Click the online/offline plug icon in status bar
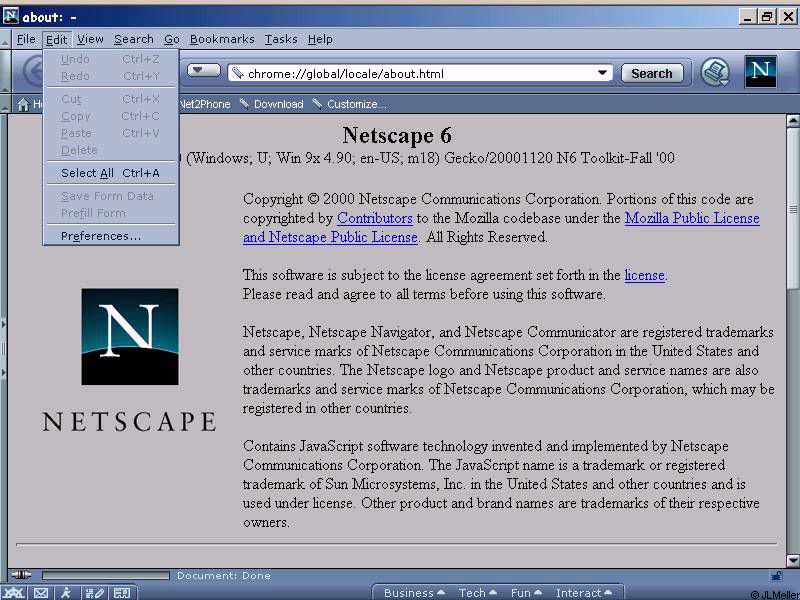This screenshot has width=800, height=600. [21, 575]
